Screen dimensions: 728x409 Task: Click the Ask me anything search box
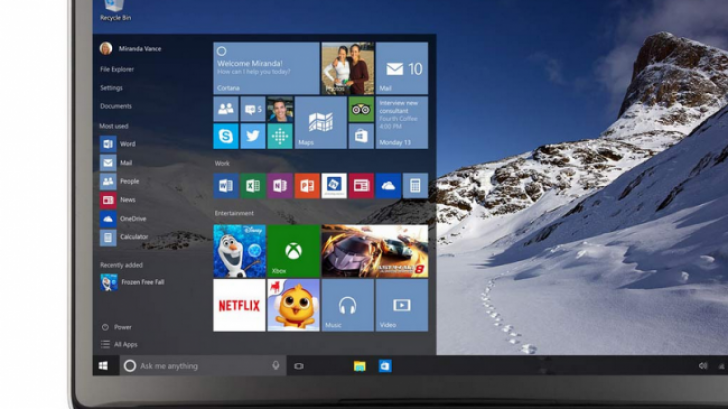(x=203, y=366)
